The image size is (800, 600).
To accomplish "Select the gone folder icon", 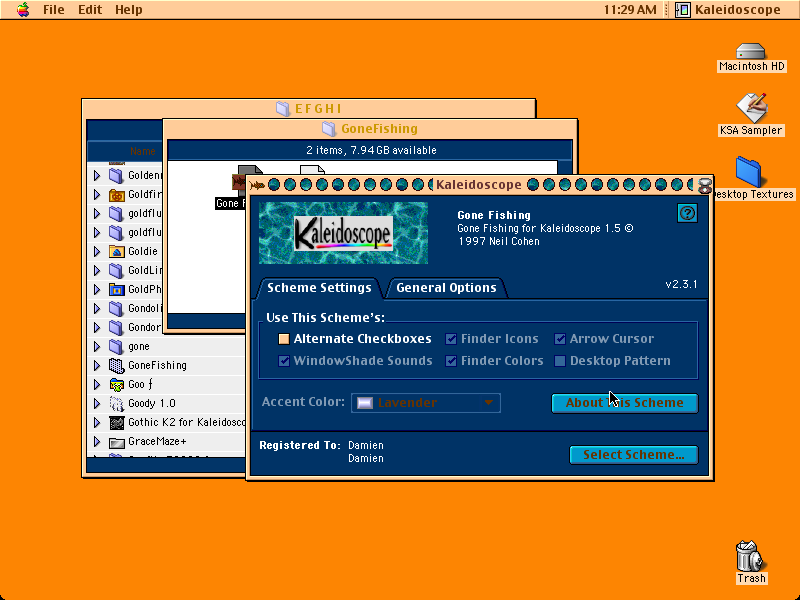I will pos(116,346).
